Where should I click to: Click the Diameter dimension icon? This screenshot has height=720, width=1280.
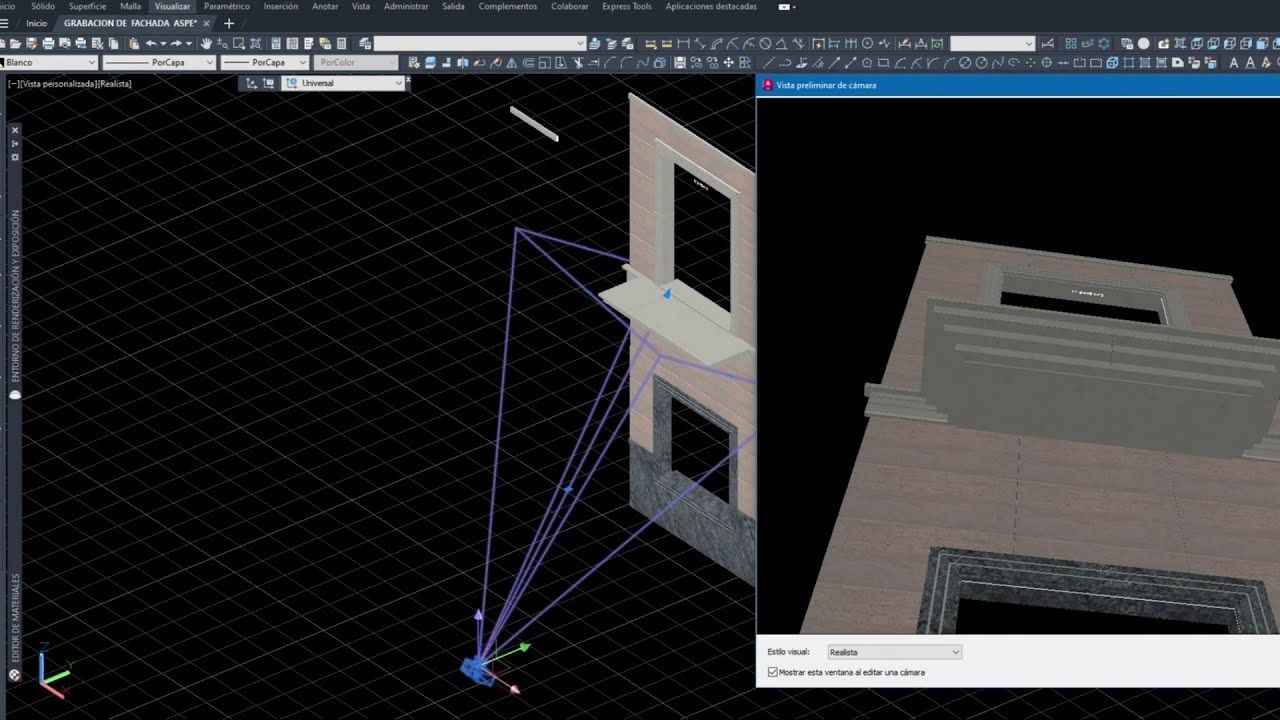tap(765, 44)
